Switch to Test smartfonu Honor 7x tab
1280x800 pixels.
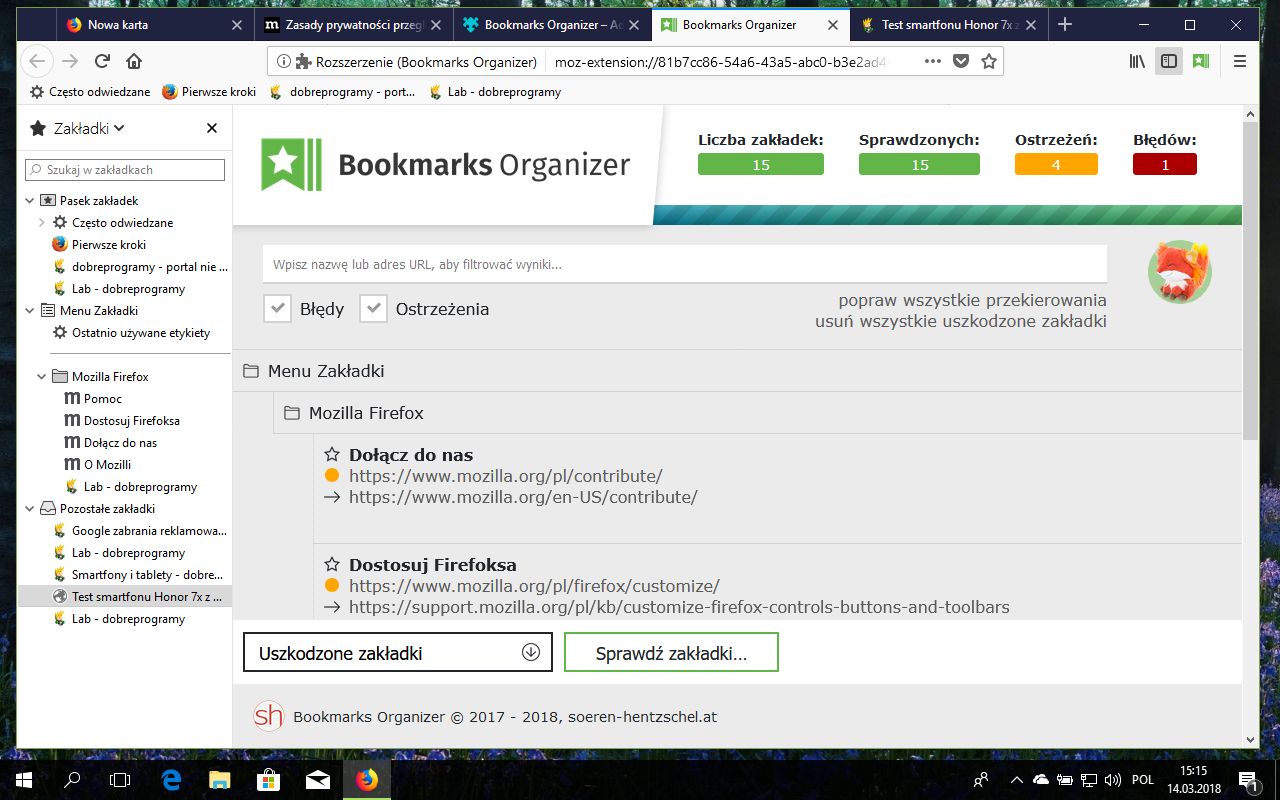950,24
